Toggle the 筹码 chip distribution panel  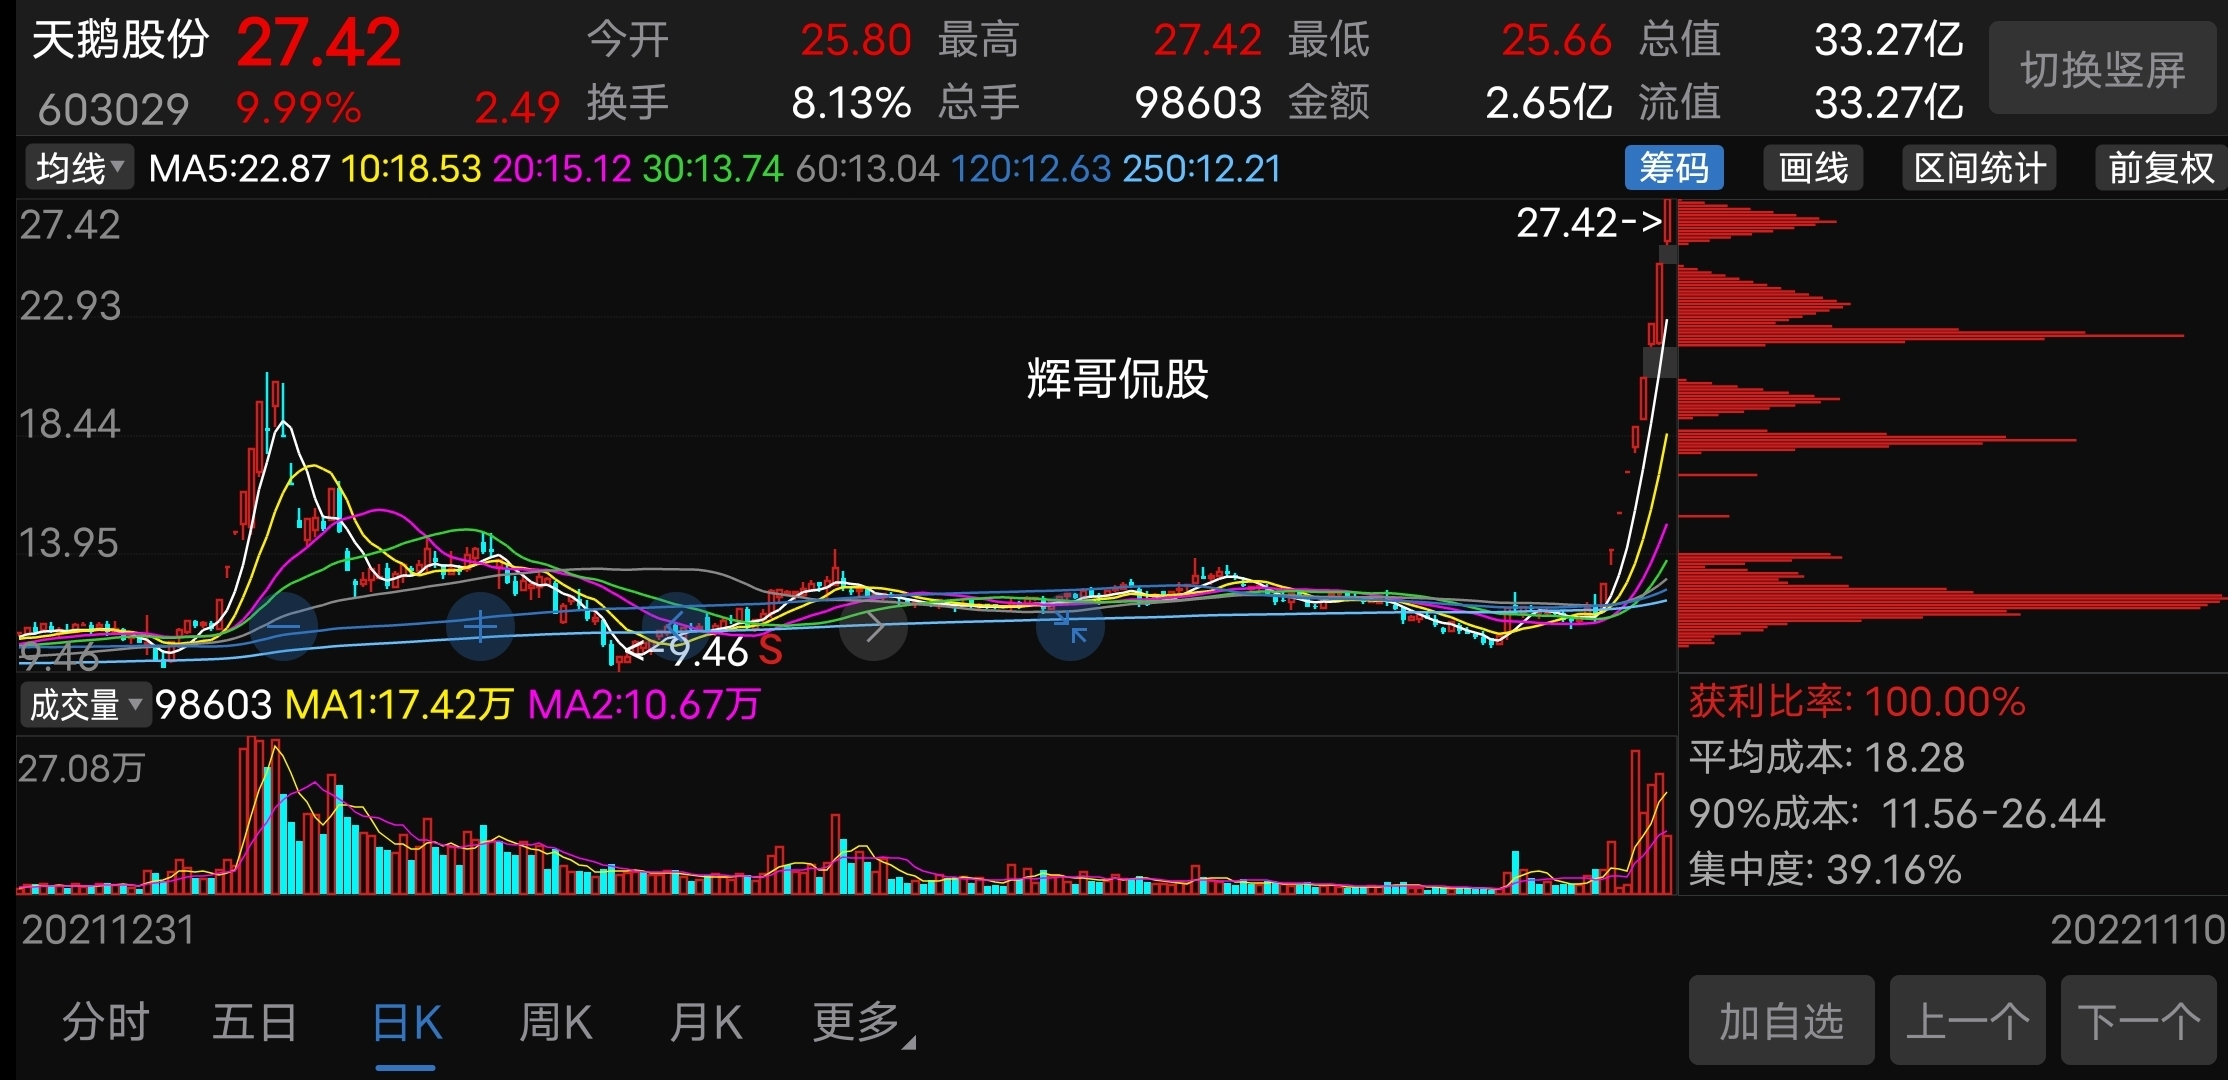coord(1674,168)
